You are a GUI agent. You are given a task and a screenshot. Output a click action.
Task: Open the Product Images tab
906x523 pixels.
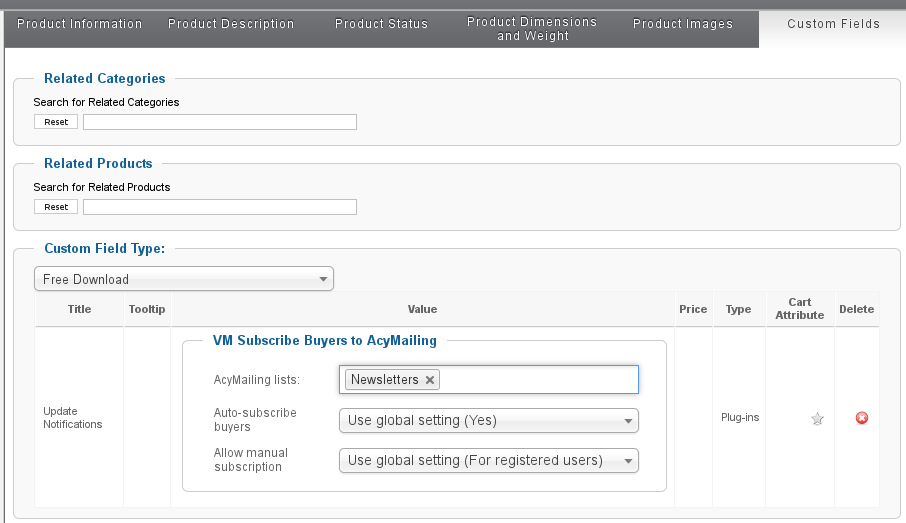pyautogui.click(x=683, y=24)
